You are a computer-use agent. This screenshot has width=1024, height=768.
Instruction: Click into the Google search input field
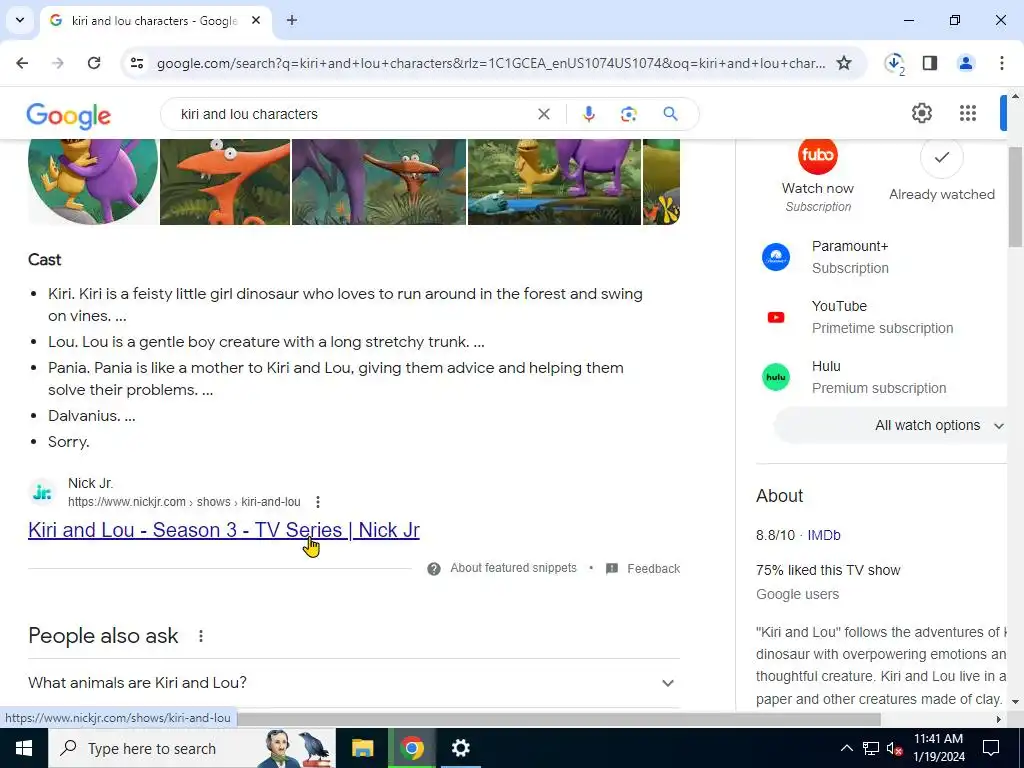pos(353,114)
